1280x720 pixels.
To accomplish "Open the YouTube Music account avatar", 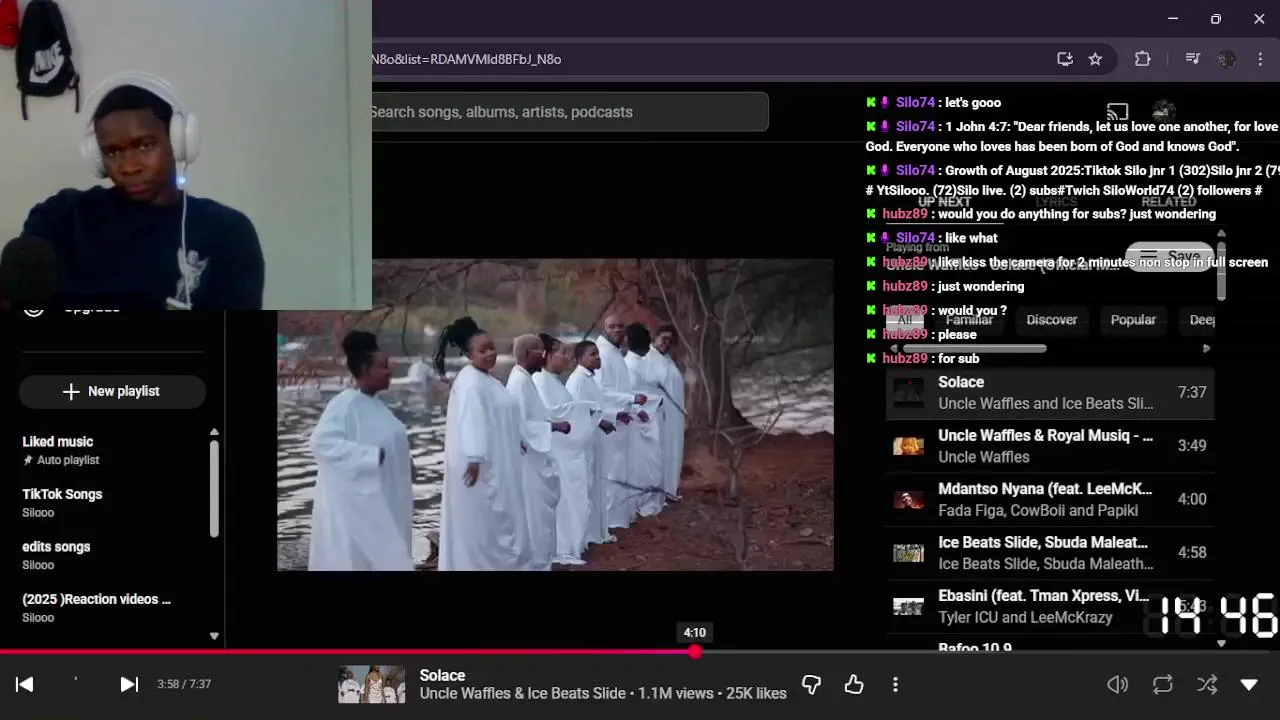I will point(1163,111).
